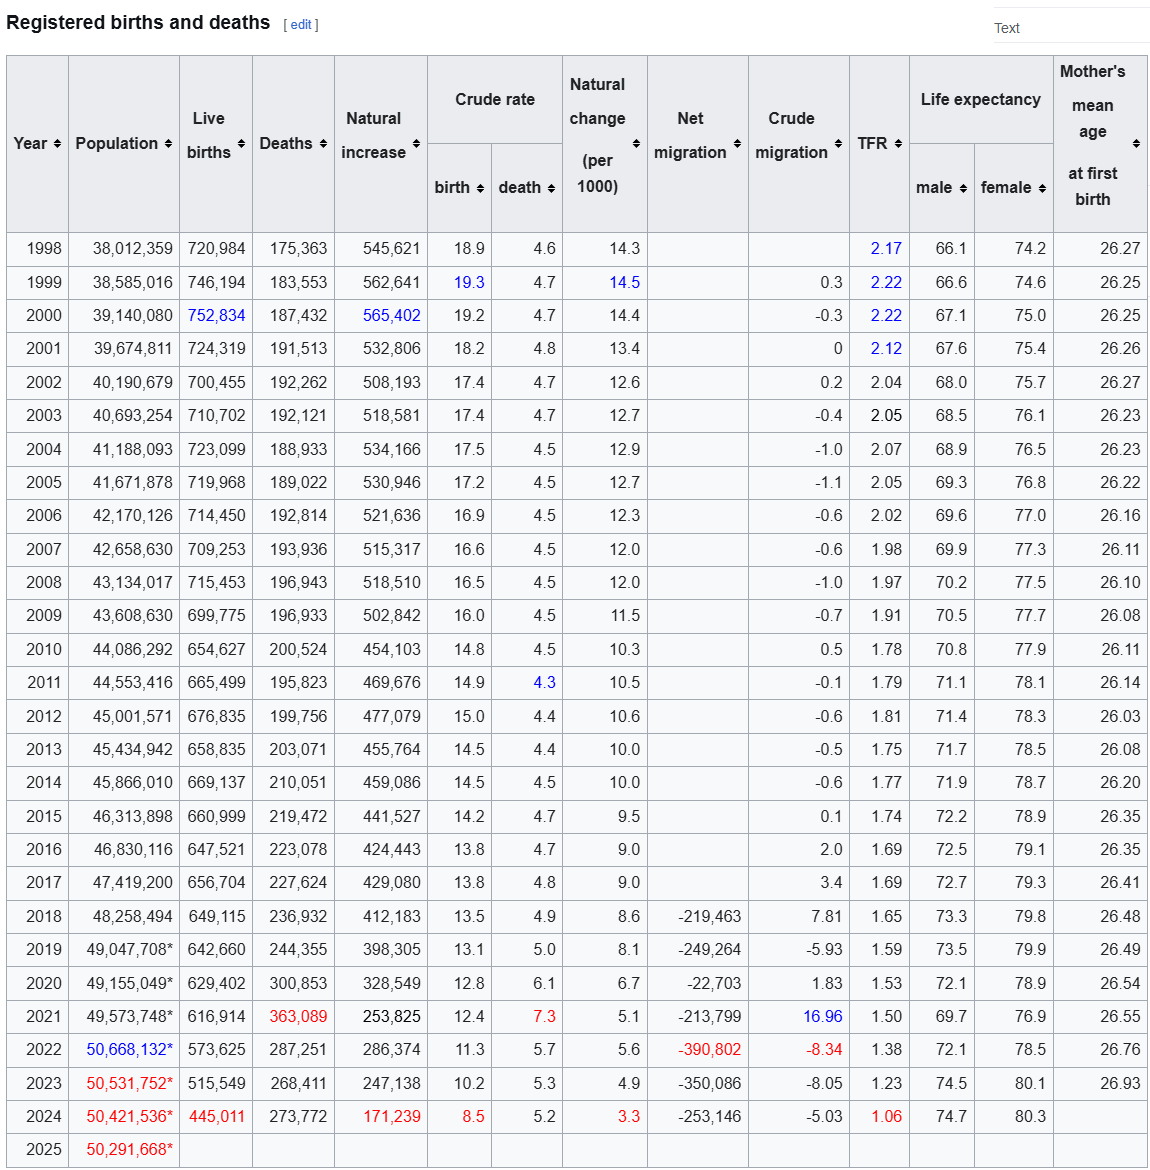This screenshot has height=1170, width=1150.
Task: Select TFR 1.75 in the 2013 row
Action: tap(886, 749)
